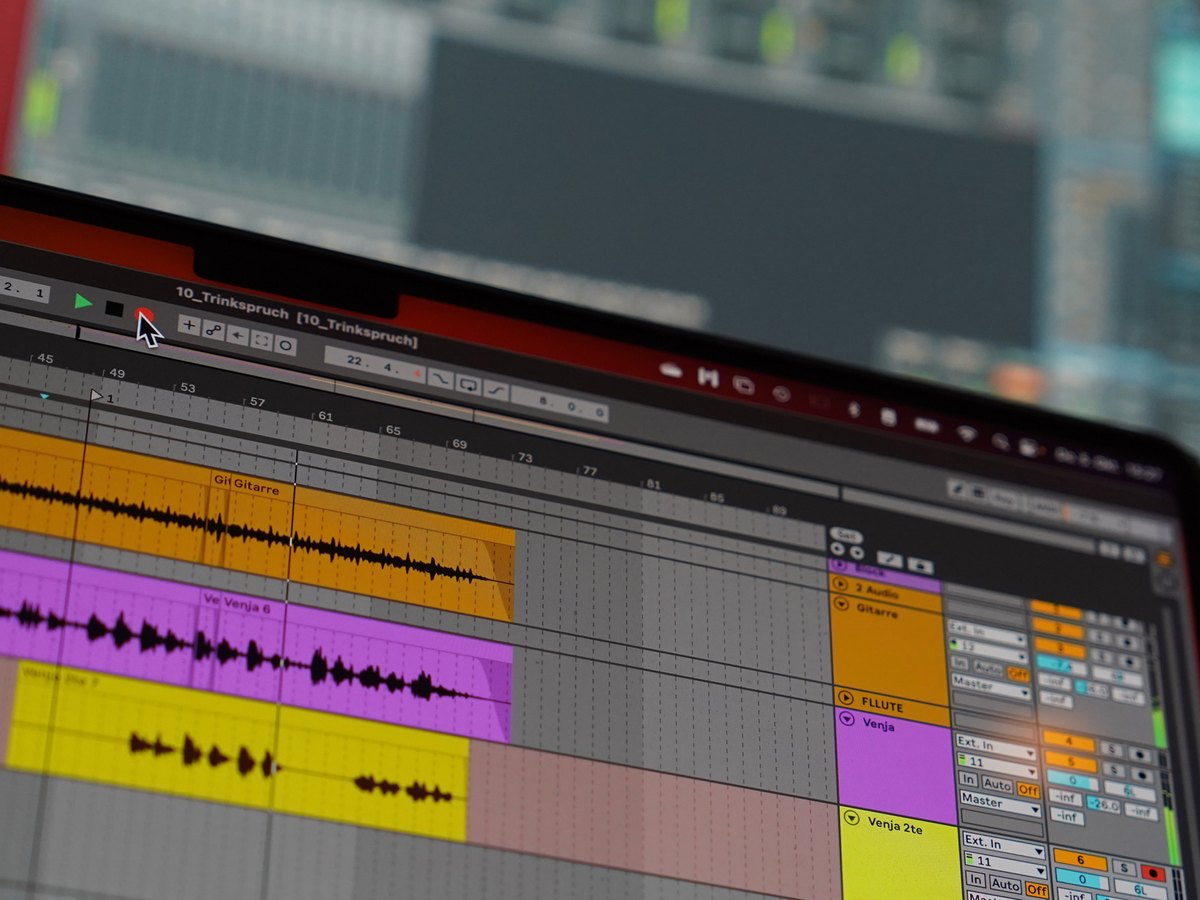The image size is (1200, 900).
Task: Click the loop length field 8. 0. 0
Action: (560, 404)
